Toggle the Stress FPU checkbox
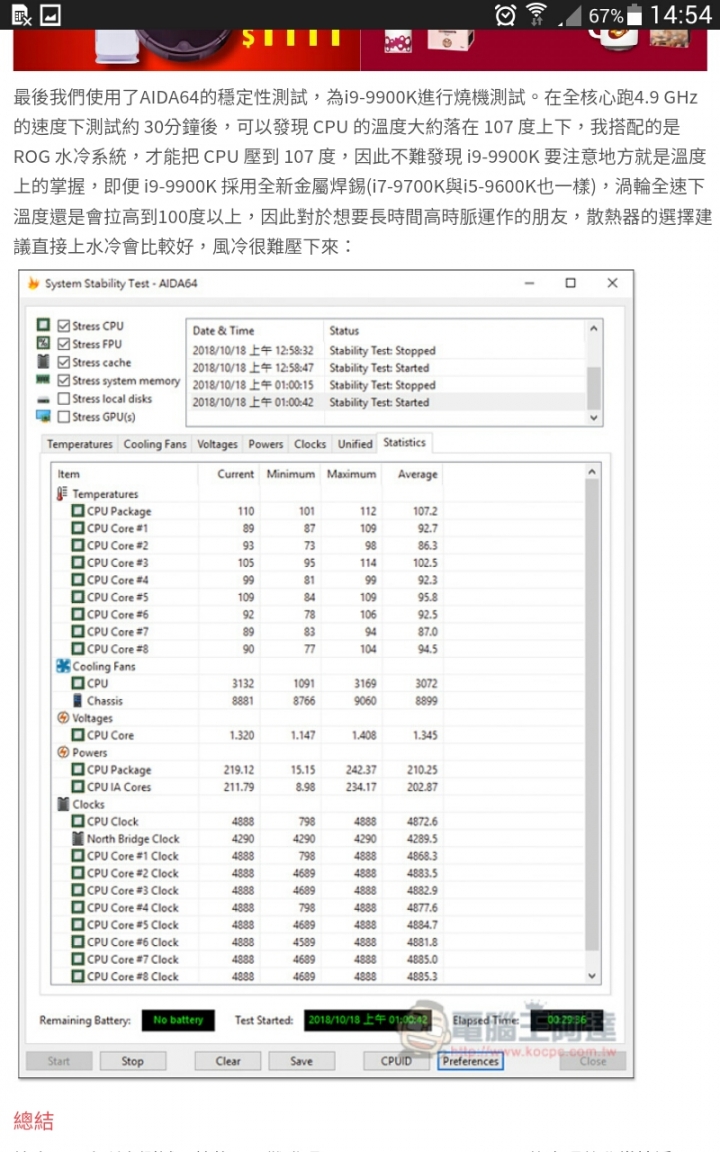Image resolution: width=720 pixels, height=1152 pixels. point(64,344)
